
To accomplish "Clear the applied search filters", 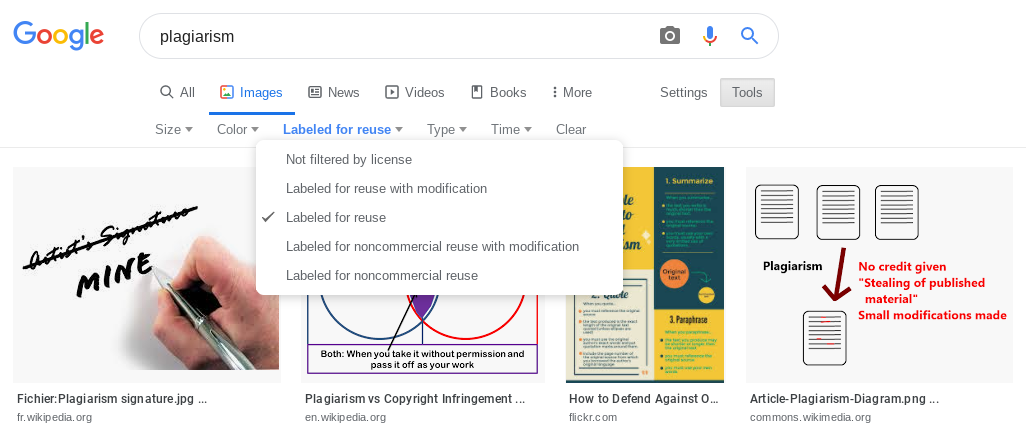I will click(x=571, y=129).
